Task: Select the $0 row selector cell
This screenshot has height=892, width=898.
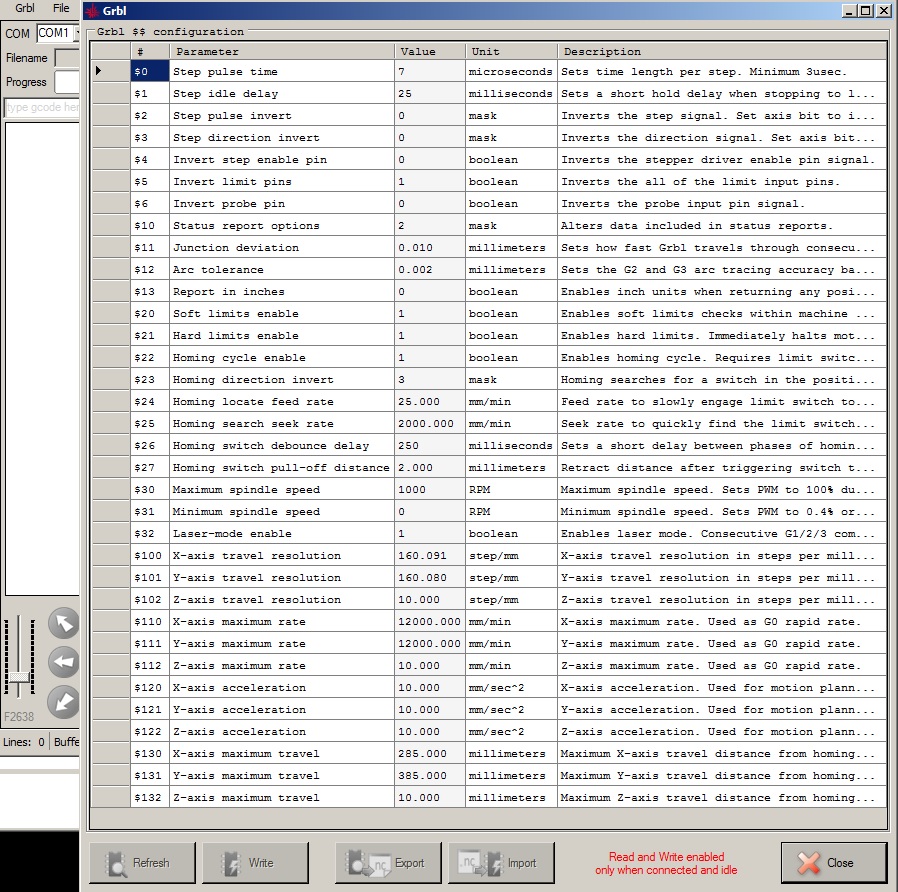Action: point(111,71)
